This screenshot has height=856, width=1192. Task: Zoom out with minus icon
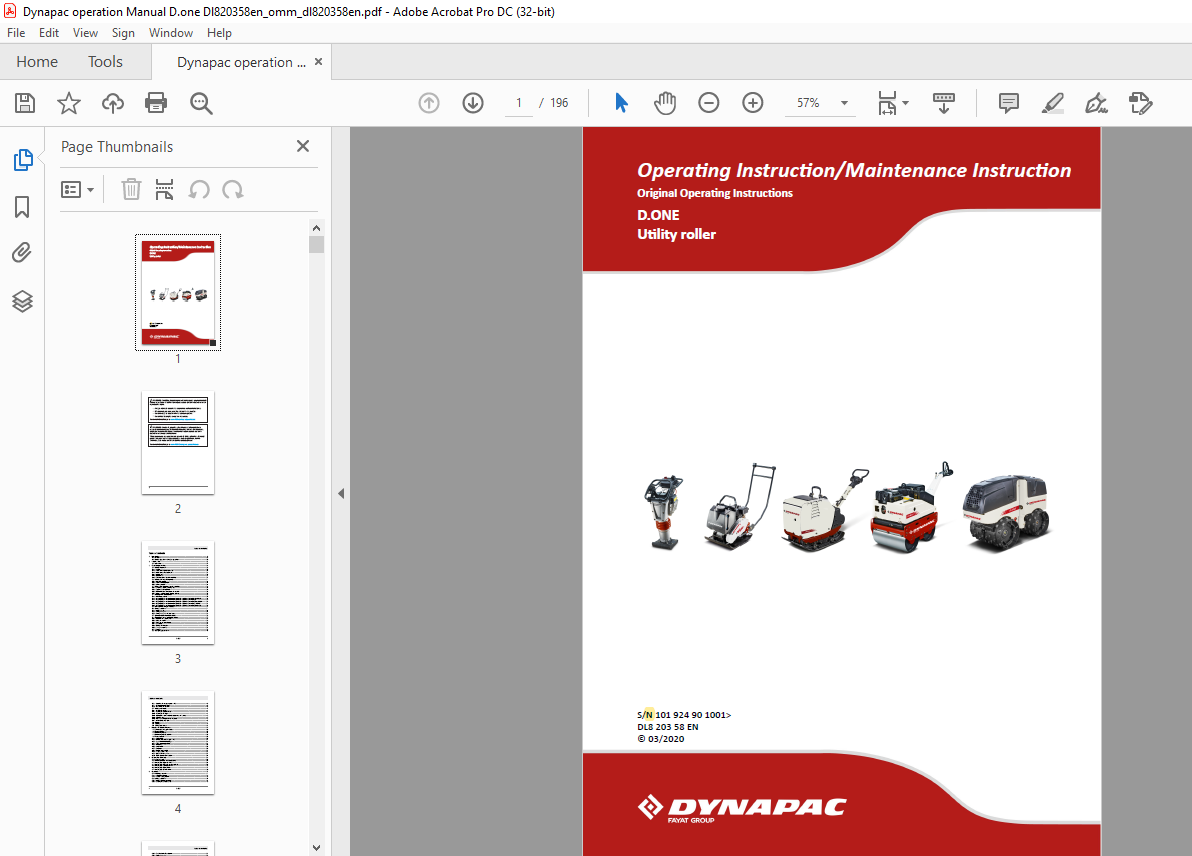(709, 103)
